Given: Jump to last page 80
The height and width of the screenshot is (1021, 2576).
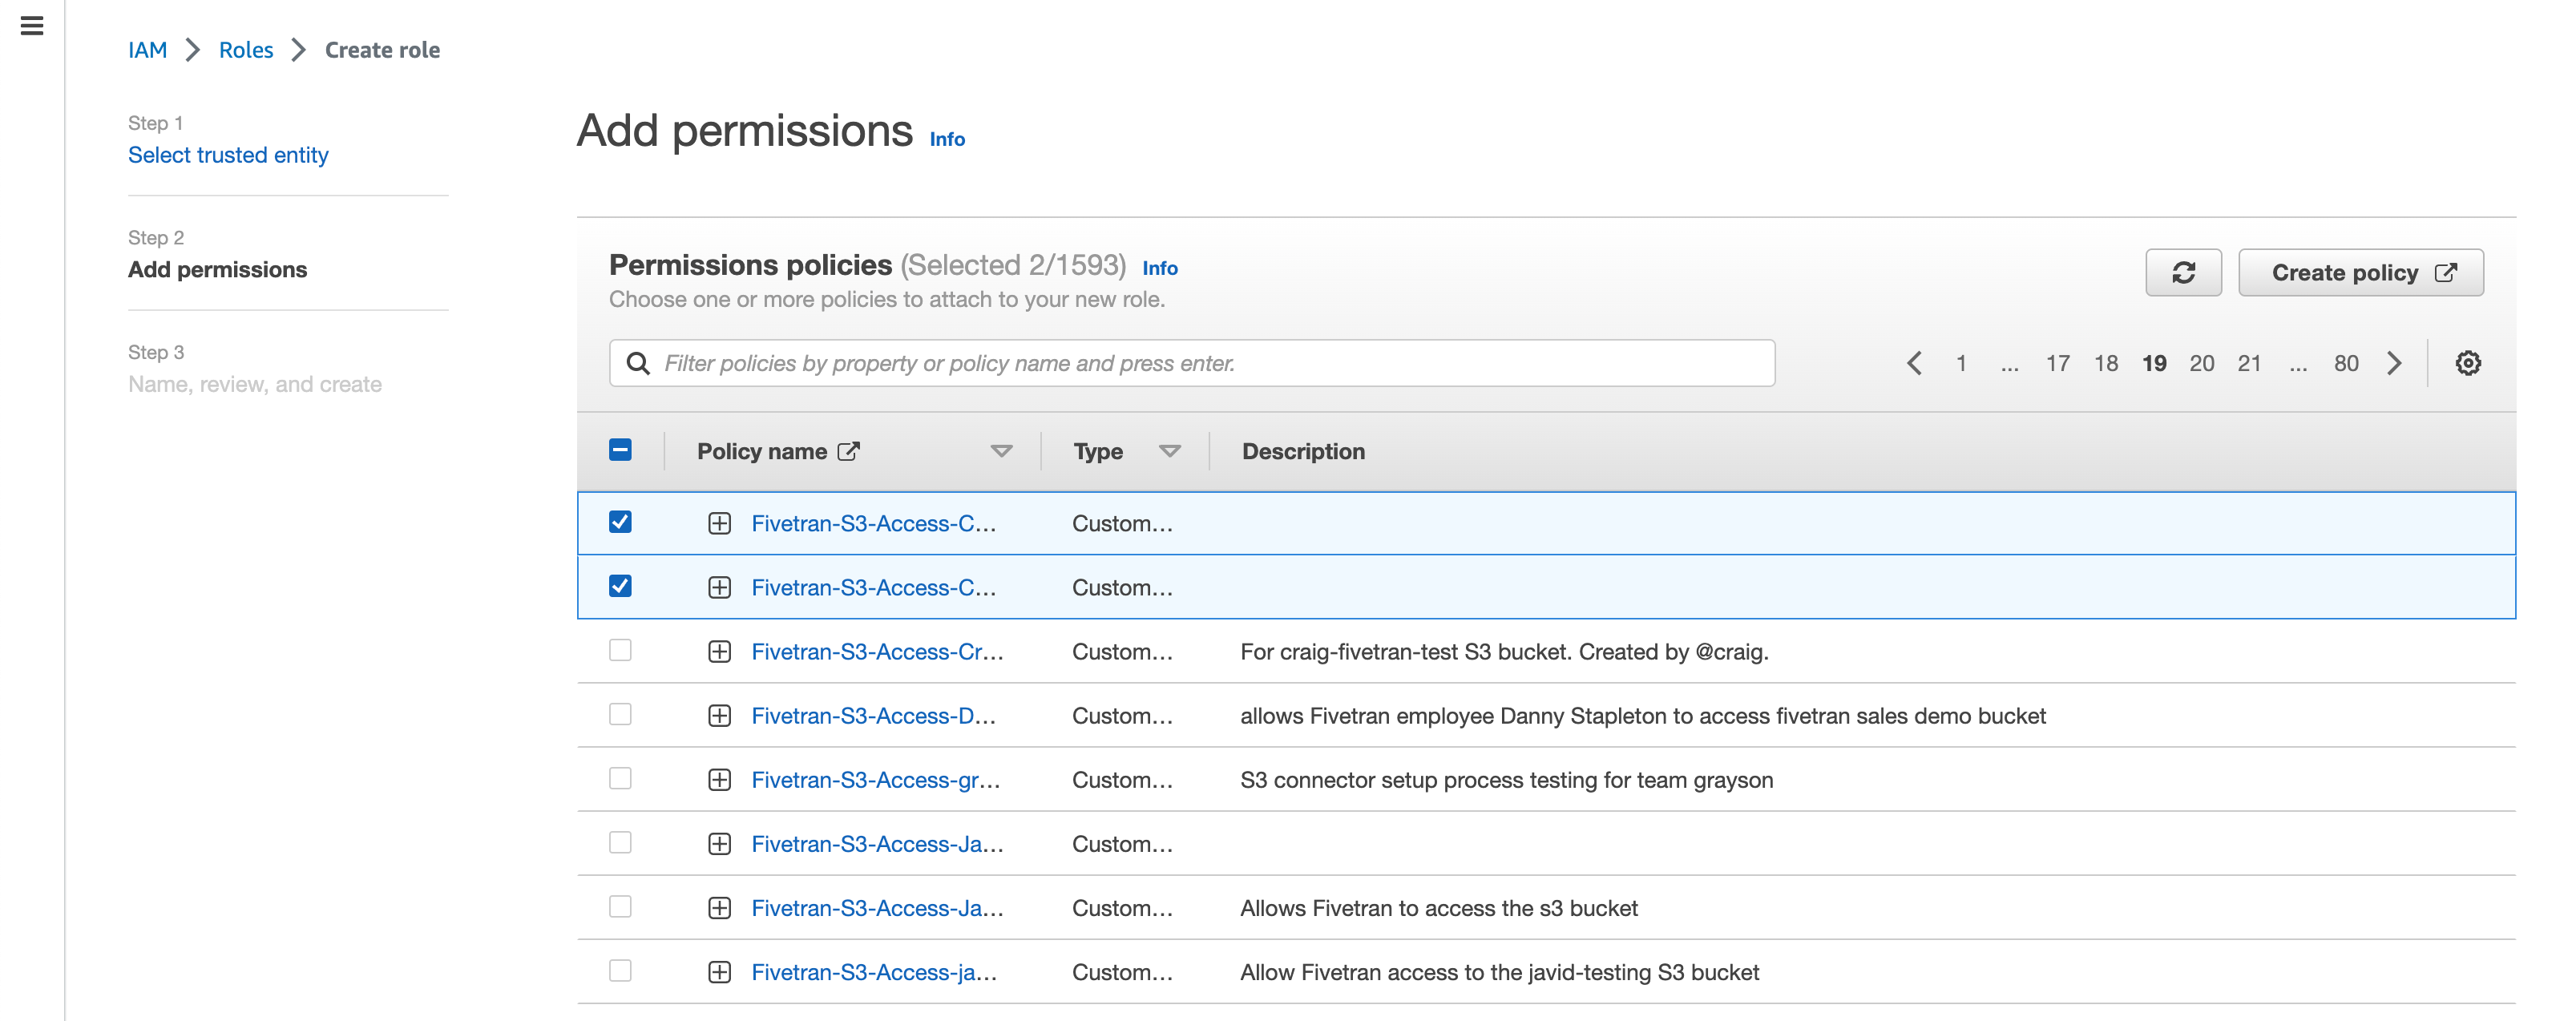Looking at the screenshot, I should click(2346, 363).
